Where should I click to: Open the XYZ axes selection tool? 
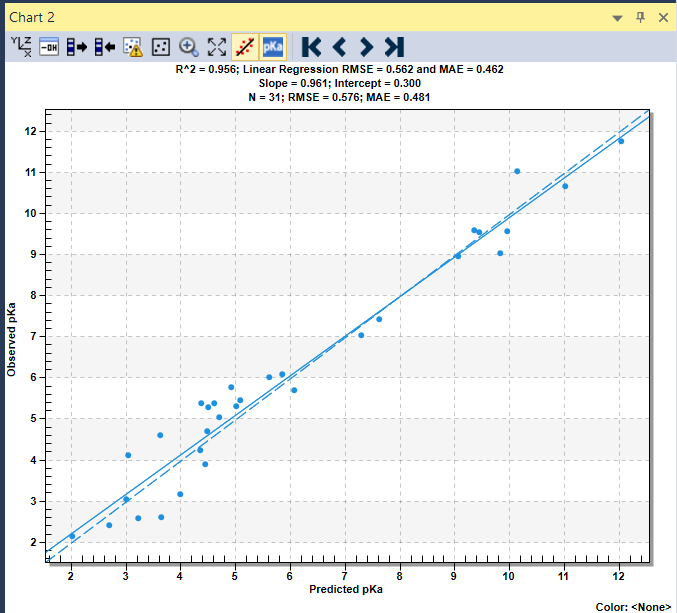[x=21, y=47]
